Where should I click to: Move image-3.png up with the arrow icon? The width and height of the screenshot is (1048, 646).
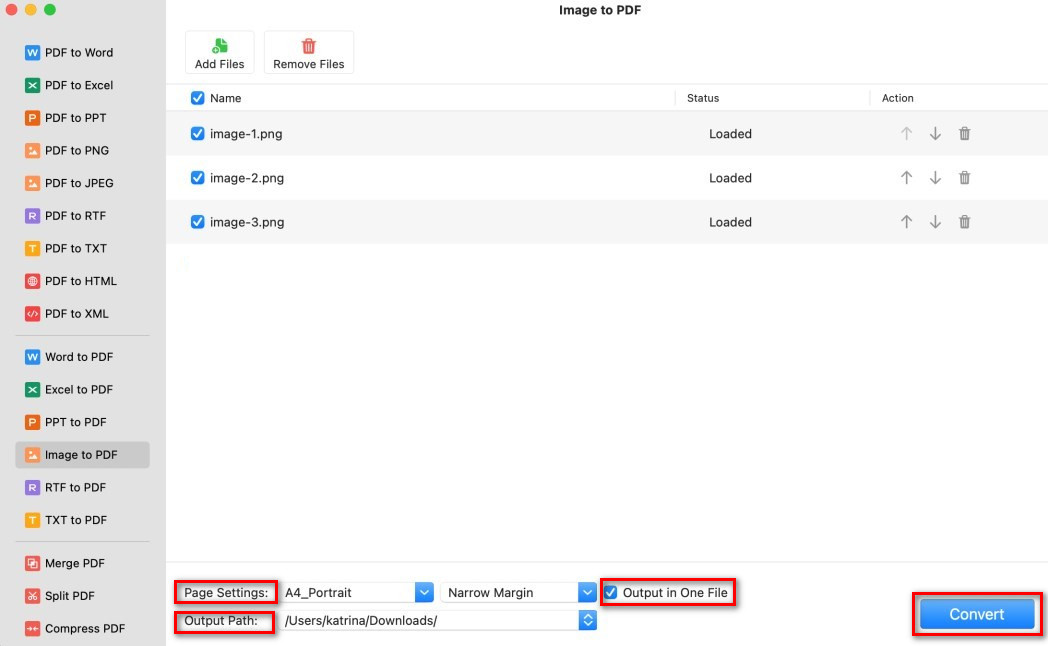coord(906,221)
